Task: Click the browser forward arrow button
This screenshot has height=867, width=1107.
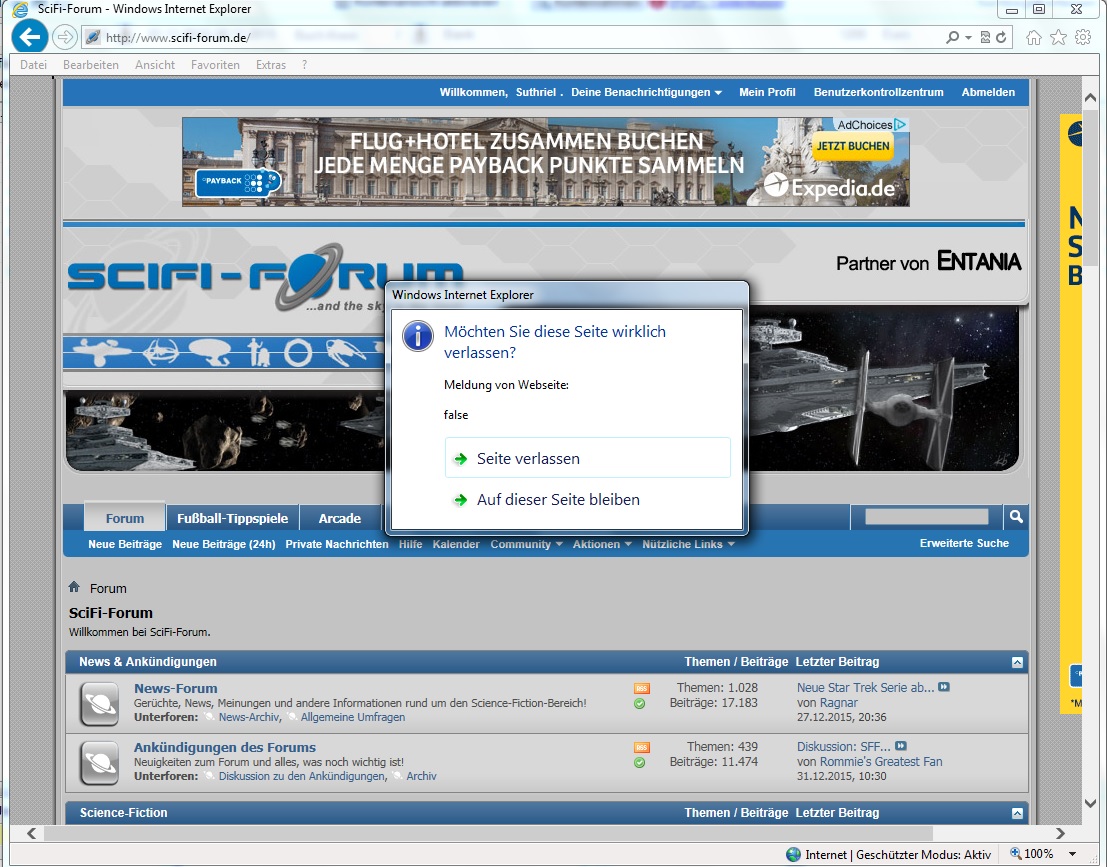Action: click(x=65, y=38)
